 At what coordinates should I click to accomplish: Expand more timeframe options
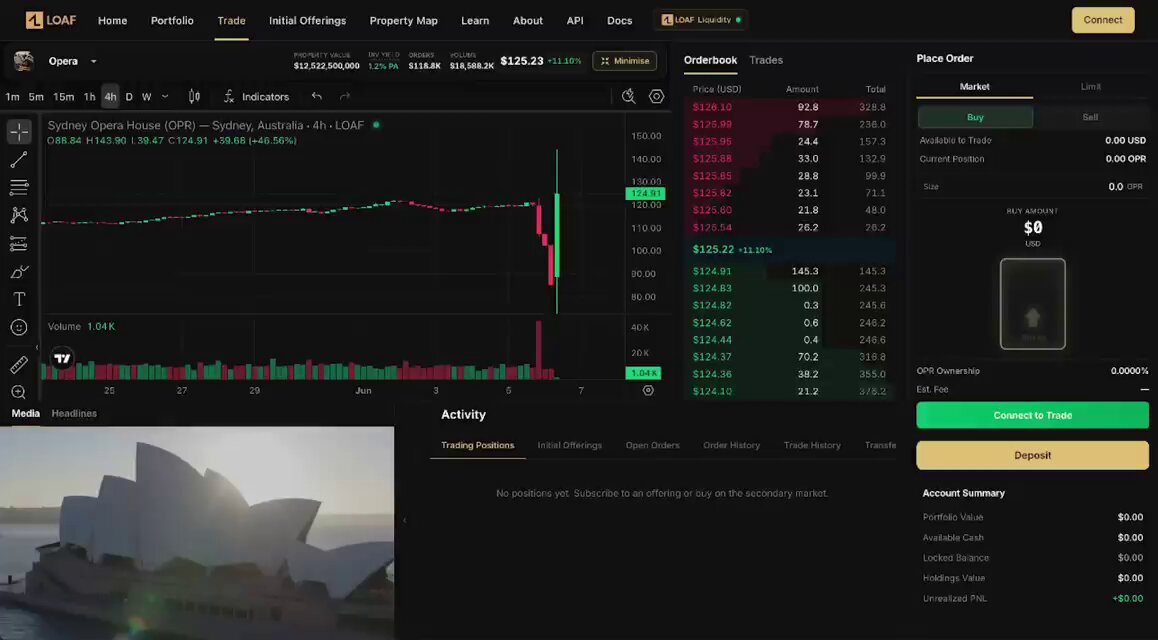[x=165, y=97]
